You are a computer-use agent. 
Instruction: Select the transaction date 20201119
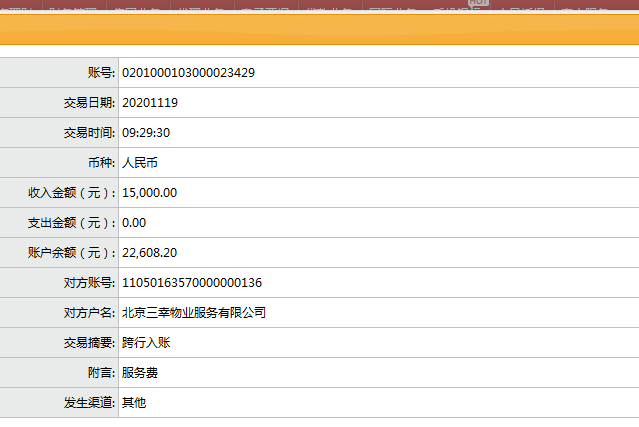tap(150, 103)
